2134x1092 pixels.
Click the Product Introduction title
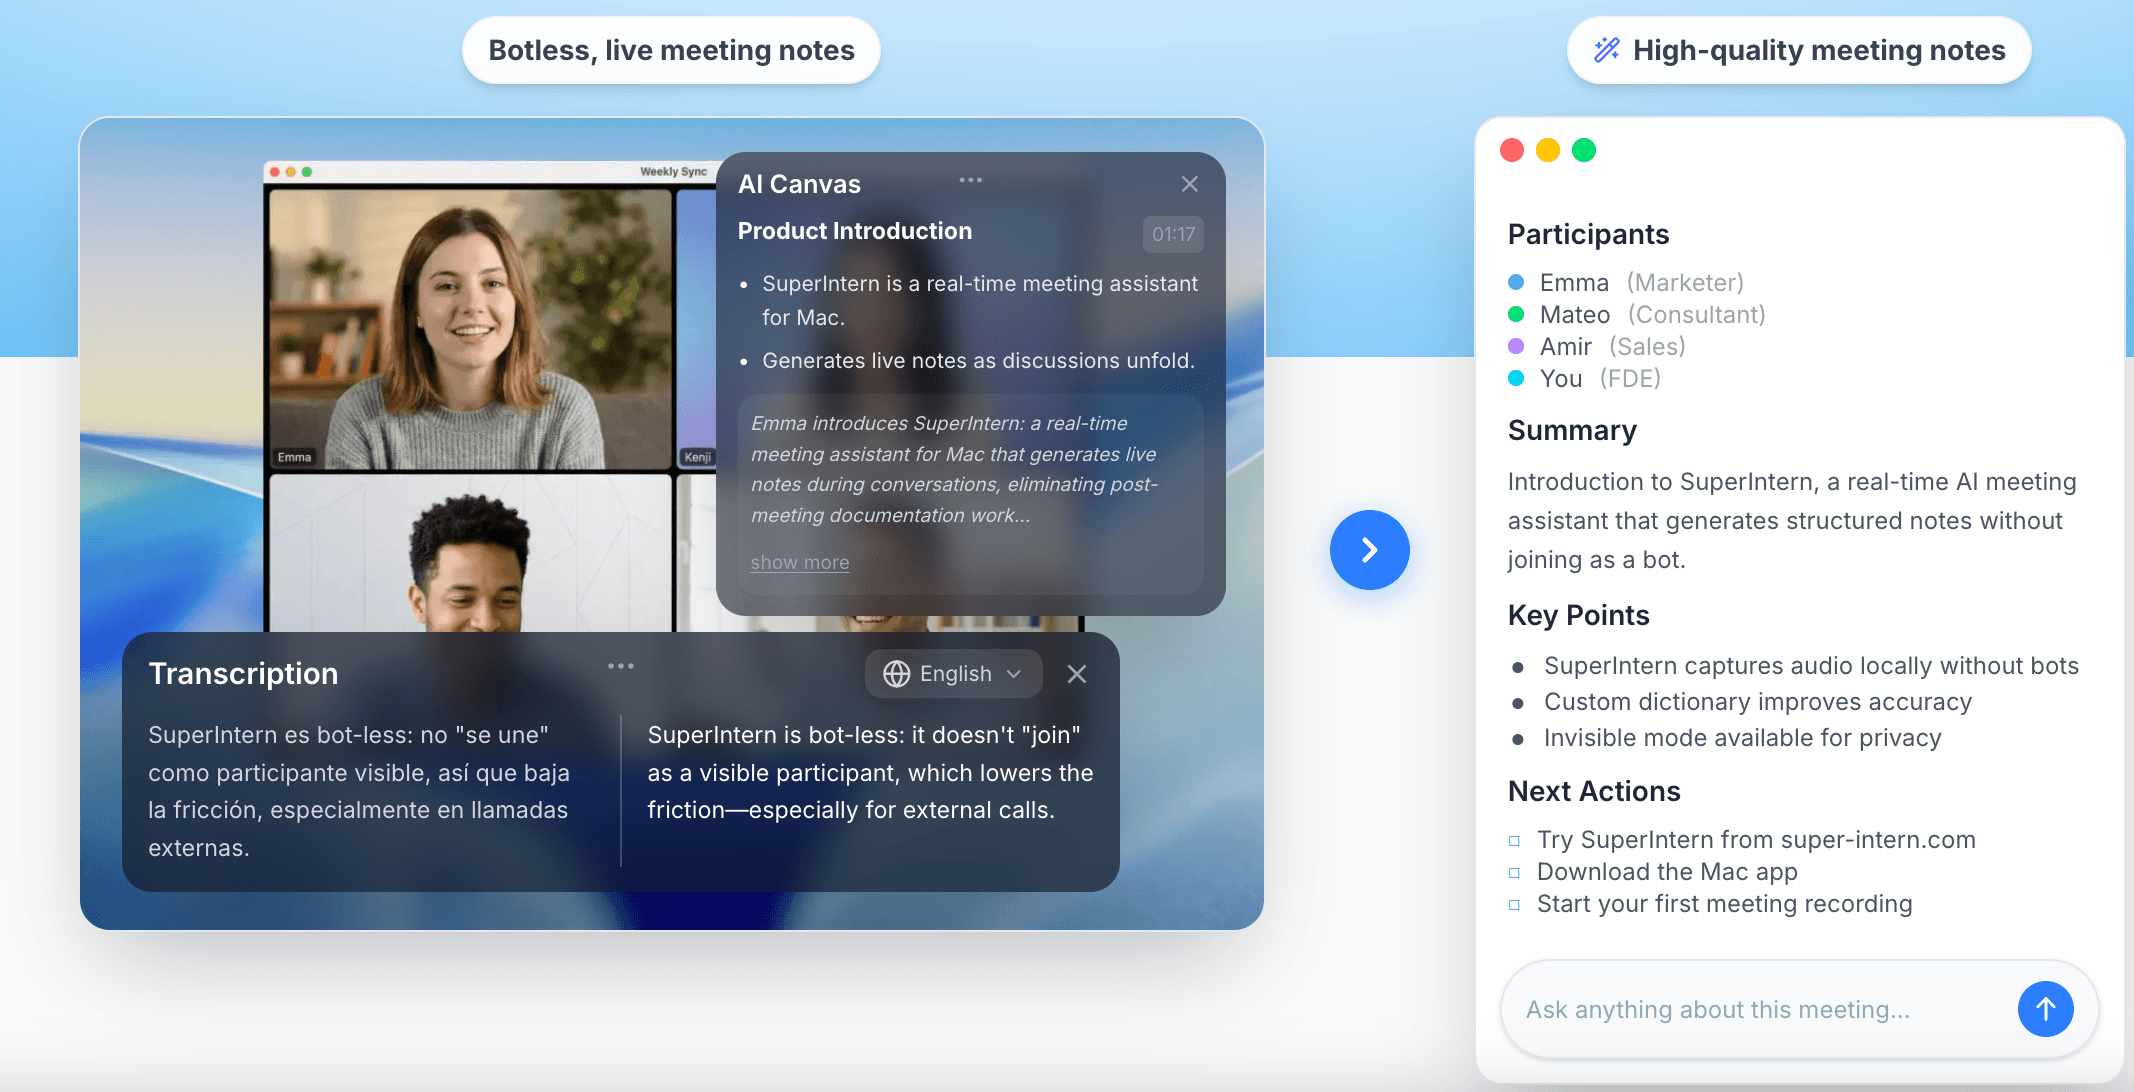(x=855, y=231)
